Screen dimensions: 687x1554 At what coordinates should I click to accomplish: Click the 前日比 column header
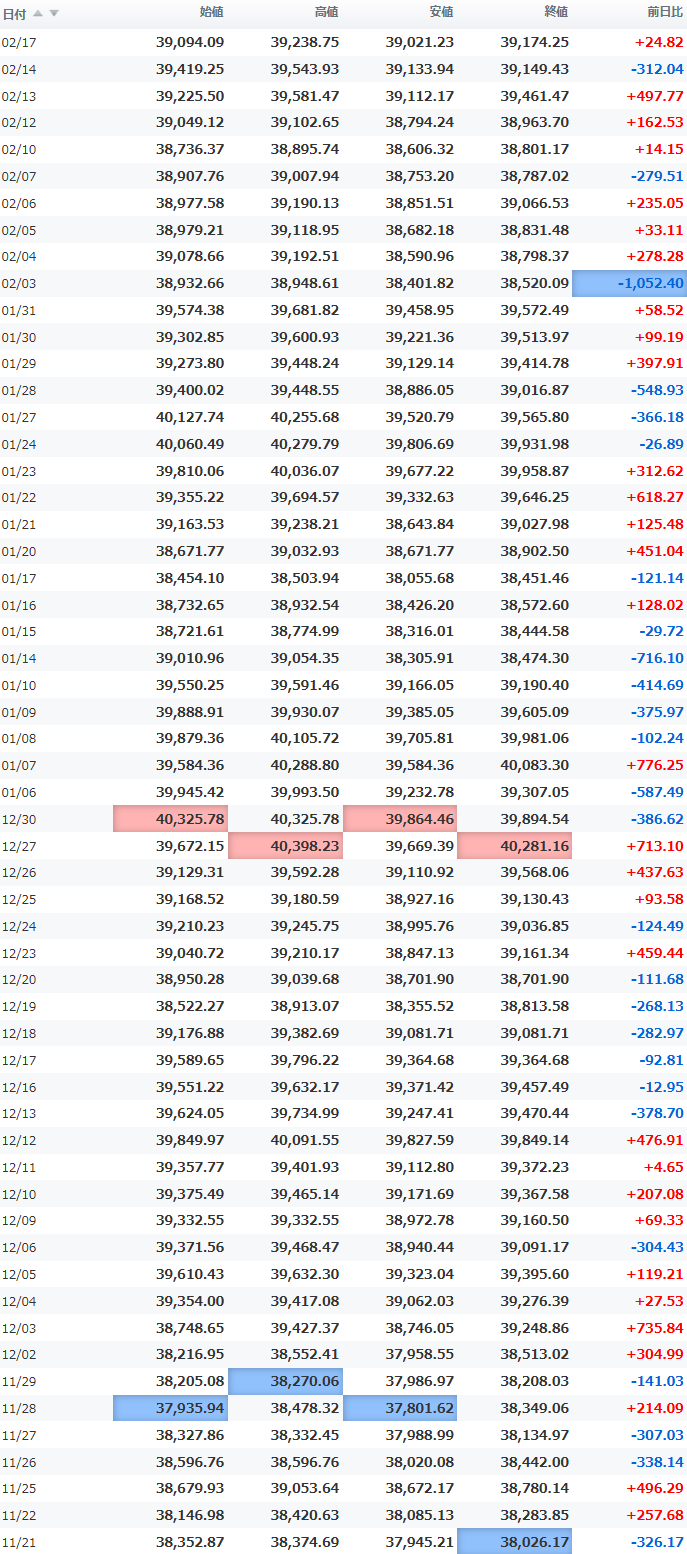(x=665, y=12)
